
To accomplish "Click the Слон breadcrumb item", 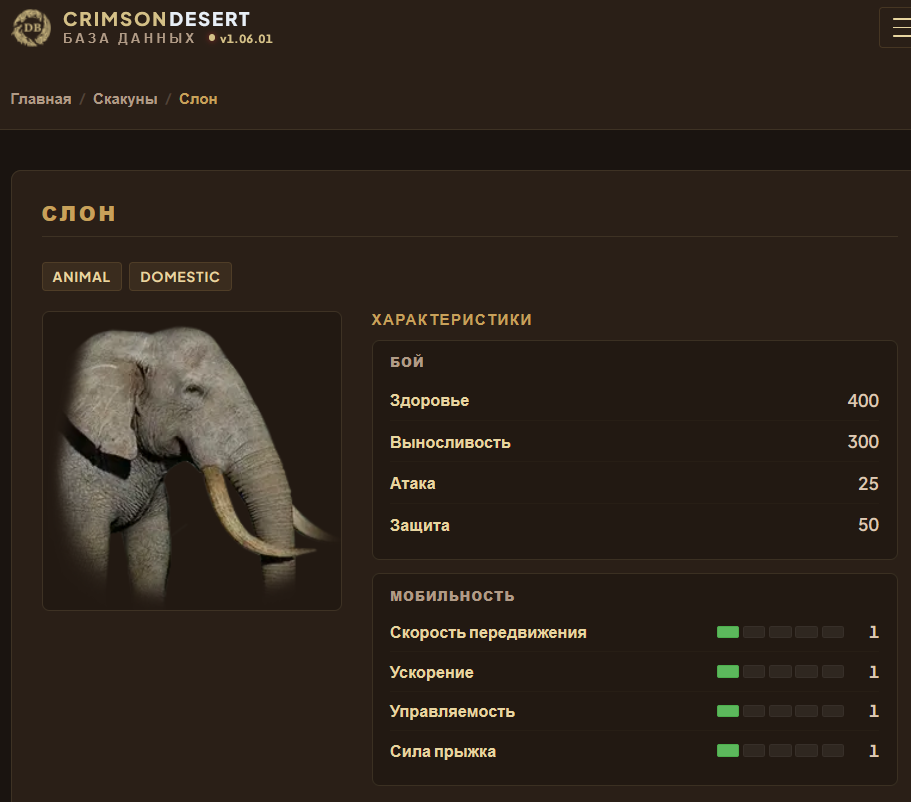I will 198,99.
